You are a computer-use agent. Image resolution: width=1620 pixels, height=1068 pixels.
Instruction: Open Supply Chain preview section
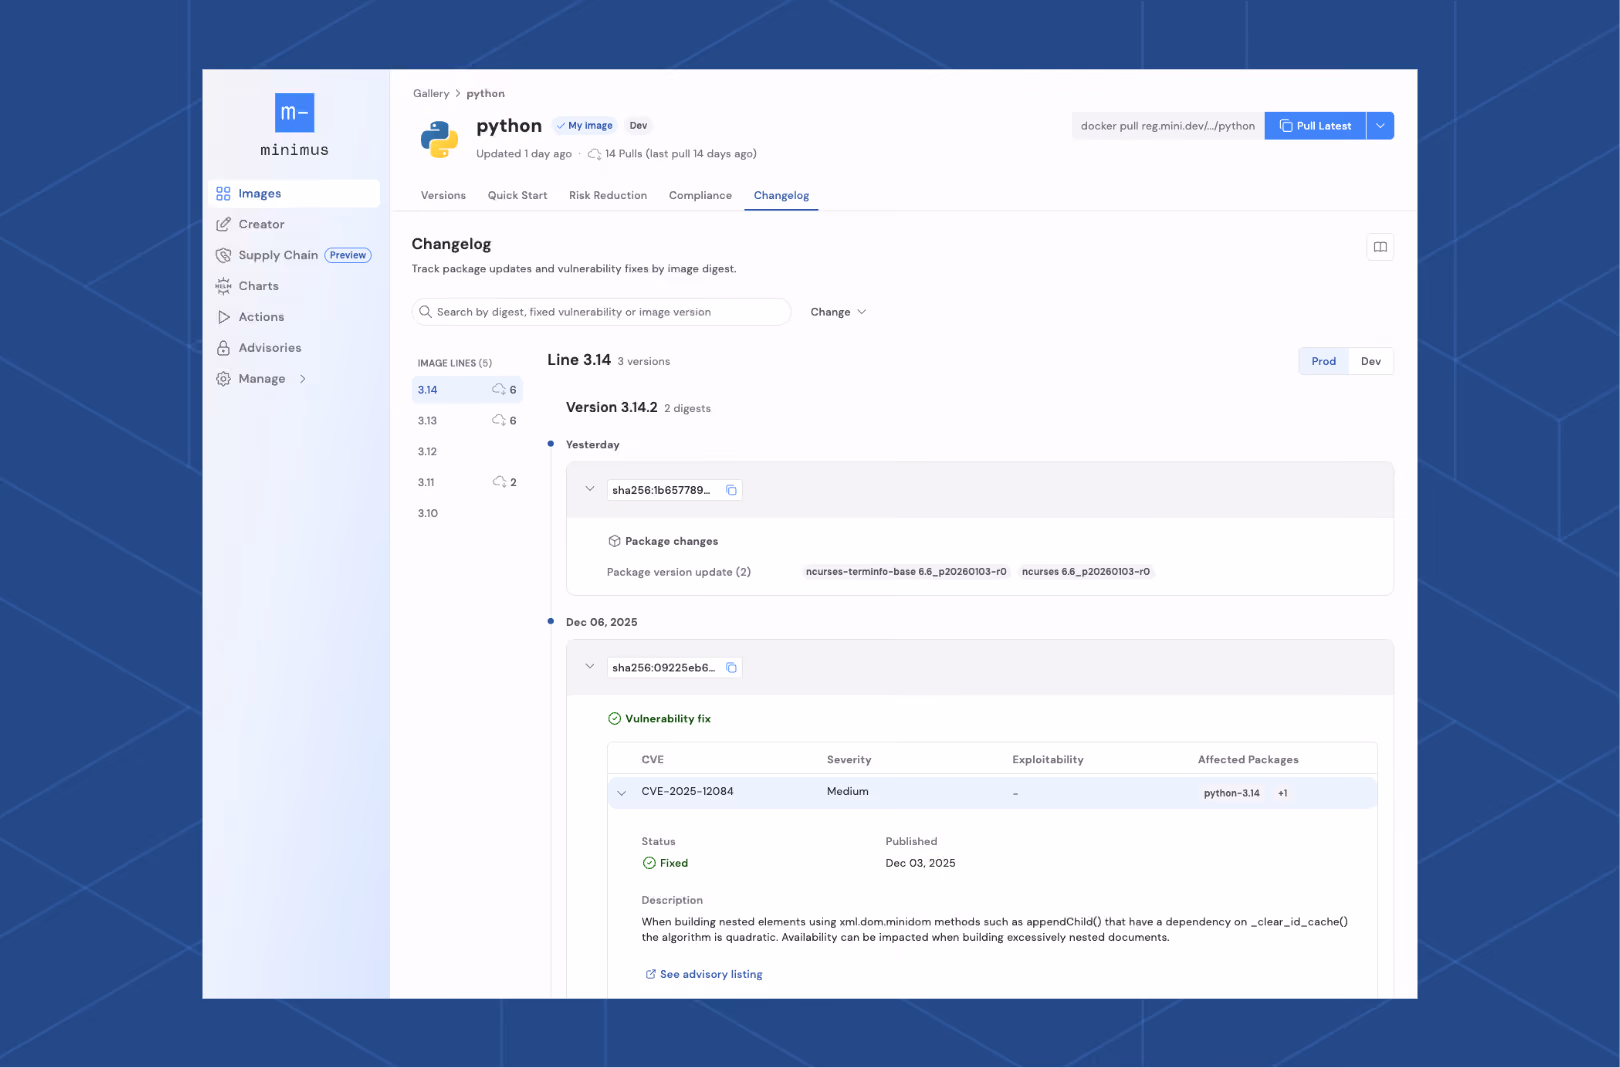(x=294, y=255)
